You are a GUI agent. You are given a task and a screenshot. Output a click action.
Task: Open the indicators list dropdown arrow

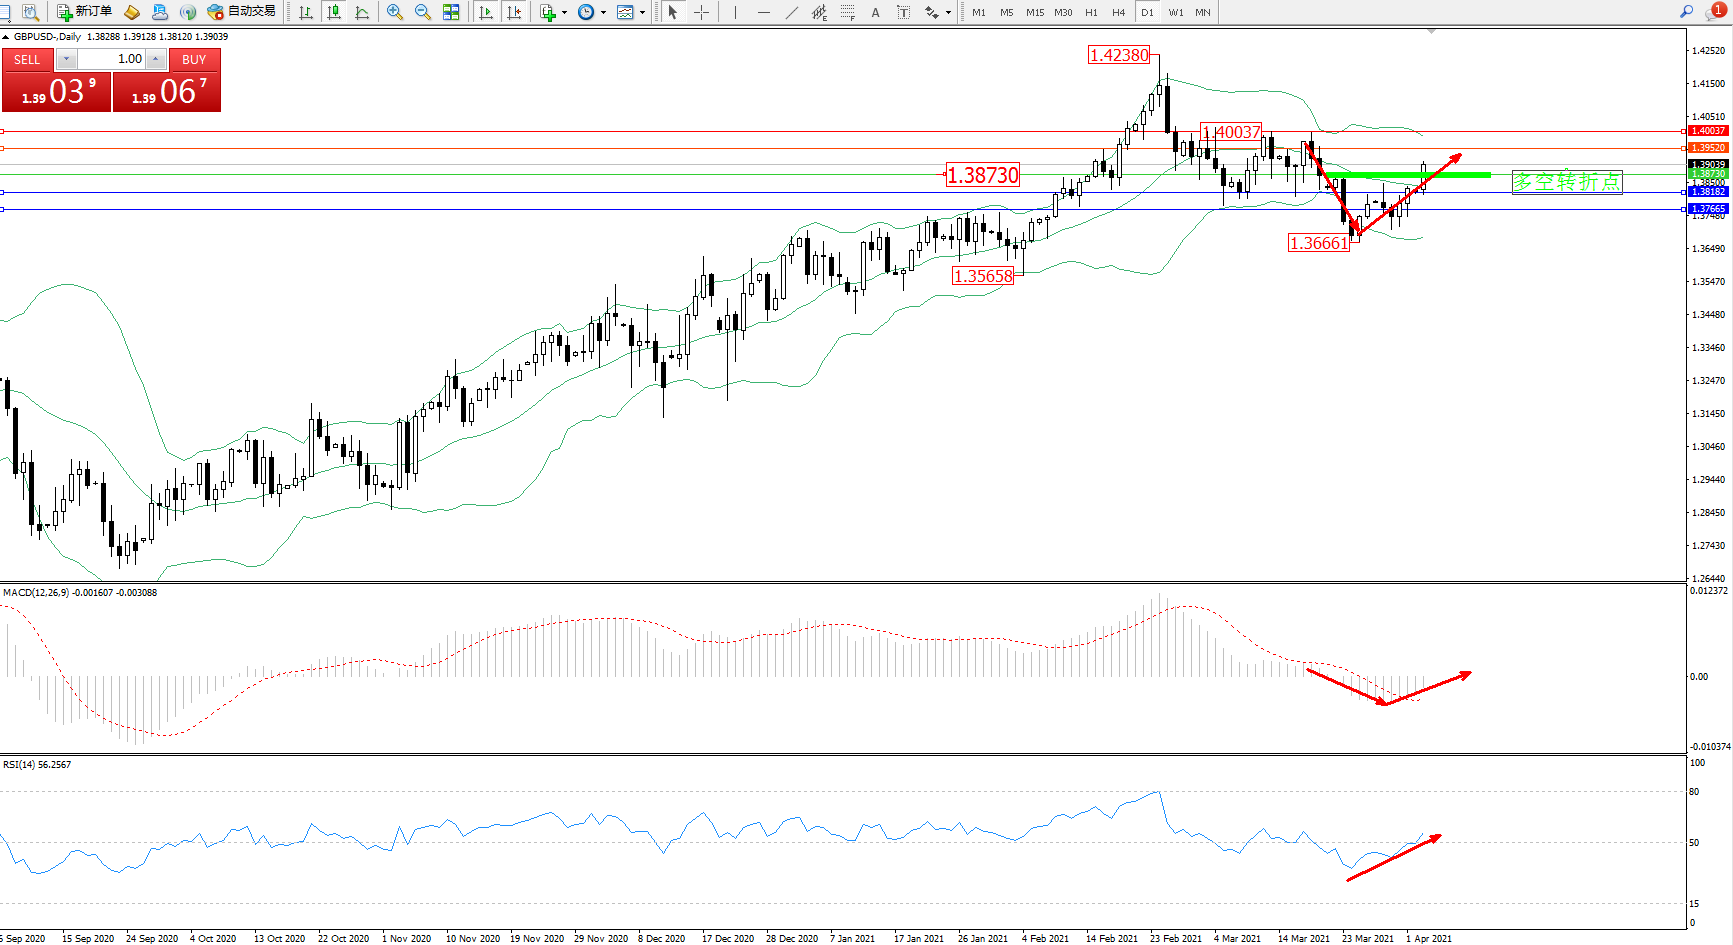[565, 13]
